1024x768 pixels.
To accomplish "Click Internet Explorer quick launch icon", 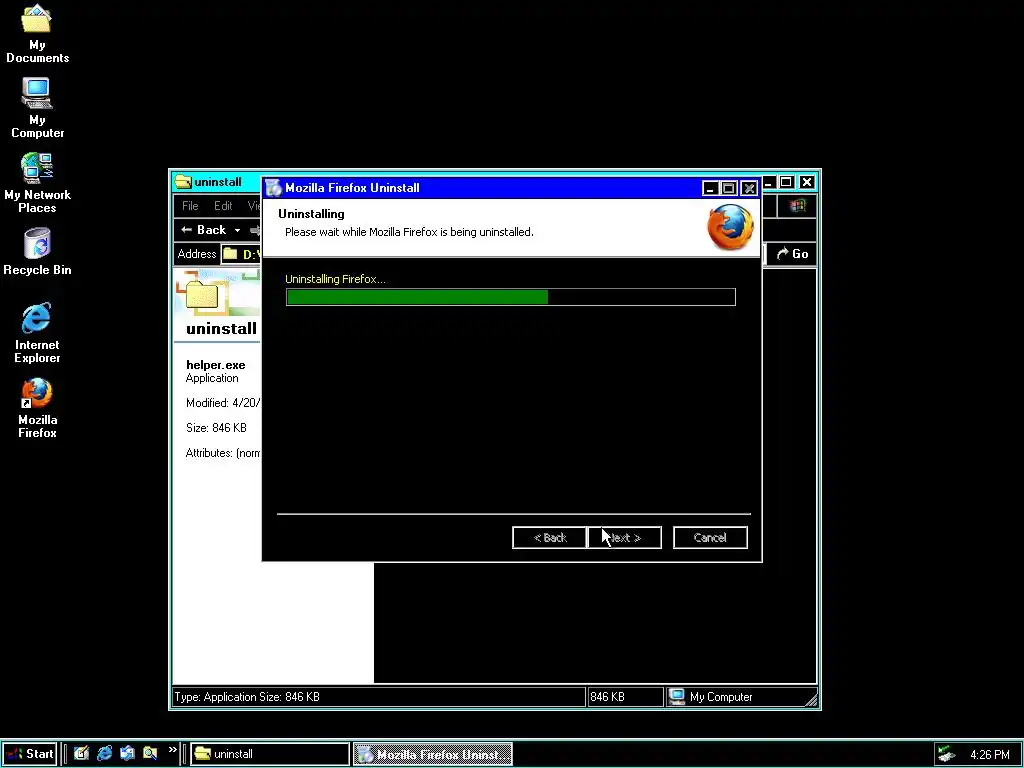I will [x=104, y=754].
